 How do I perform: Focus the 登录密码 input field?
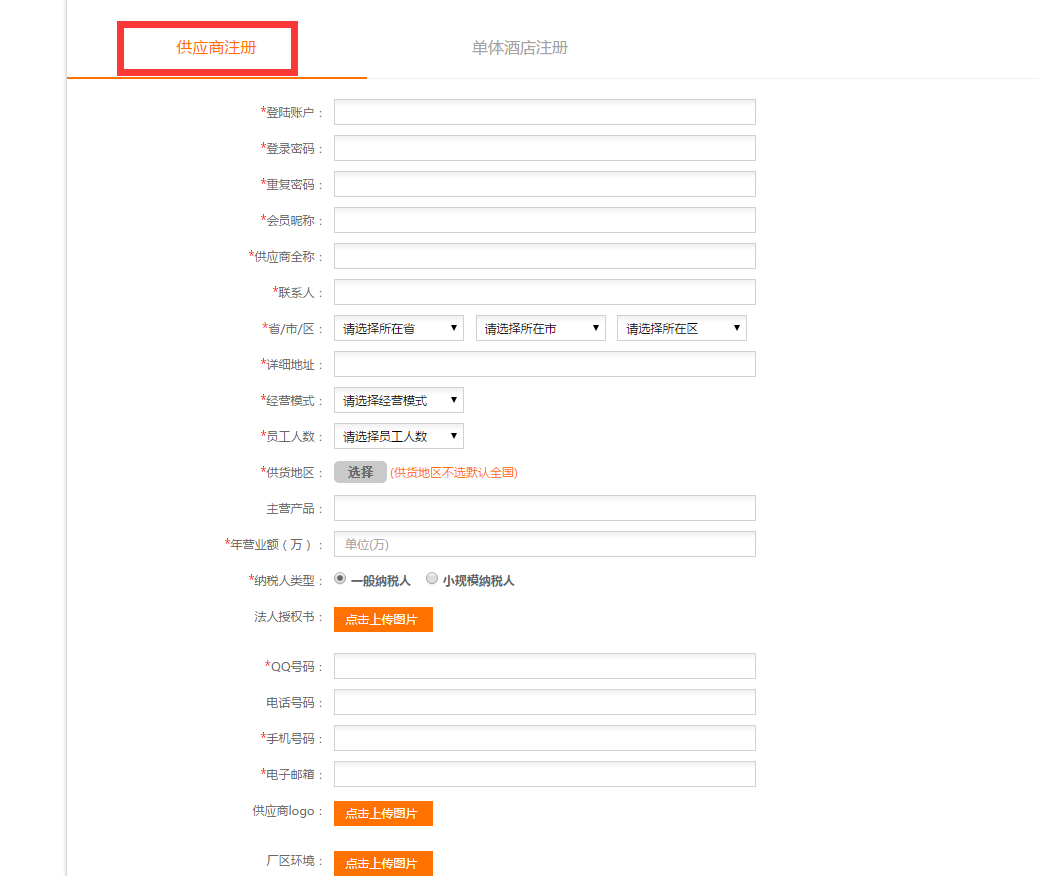(544, 148)
